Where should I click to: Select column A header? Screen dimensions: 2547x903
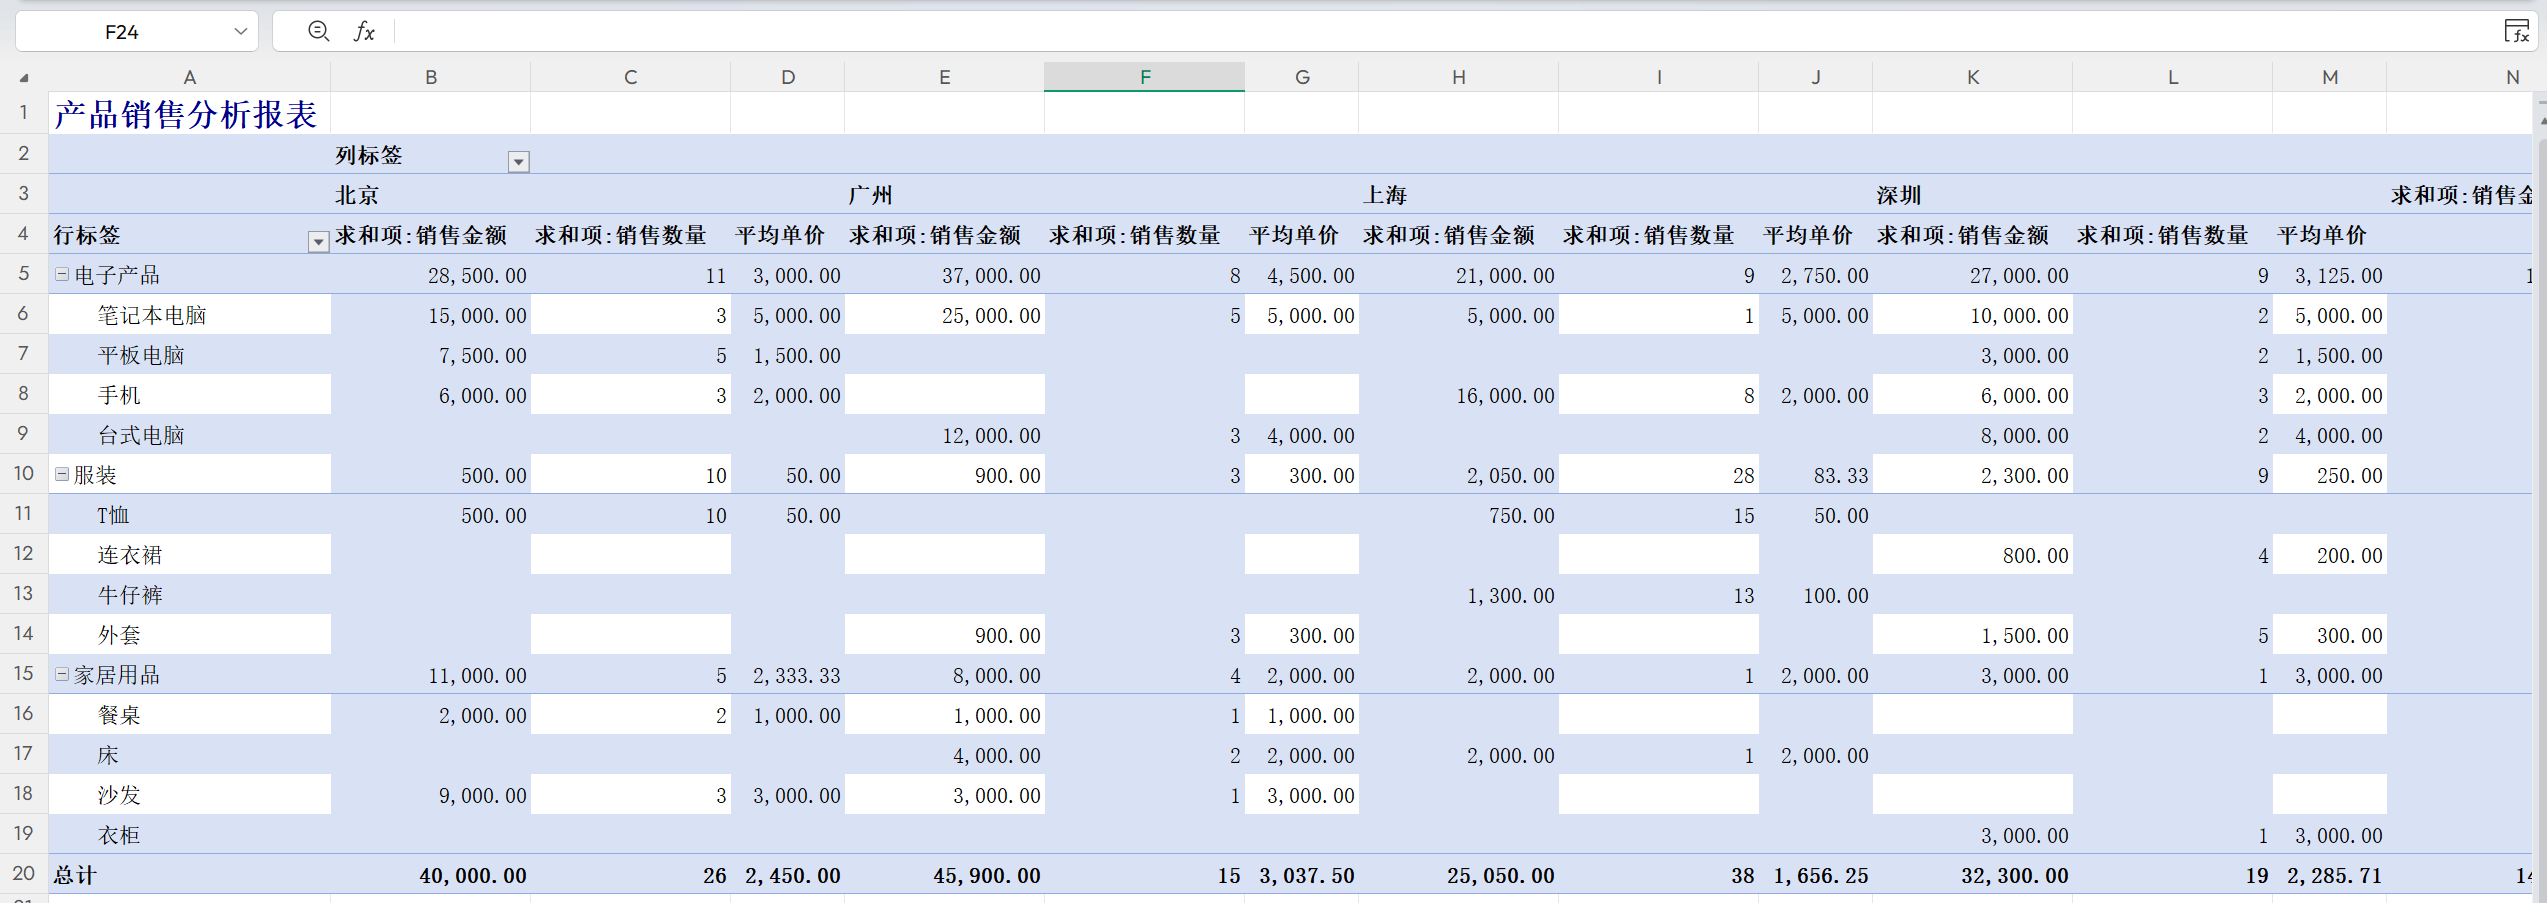click(189, 77)
